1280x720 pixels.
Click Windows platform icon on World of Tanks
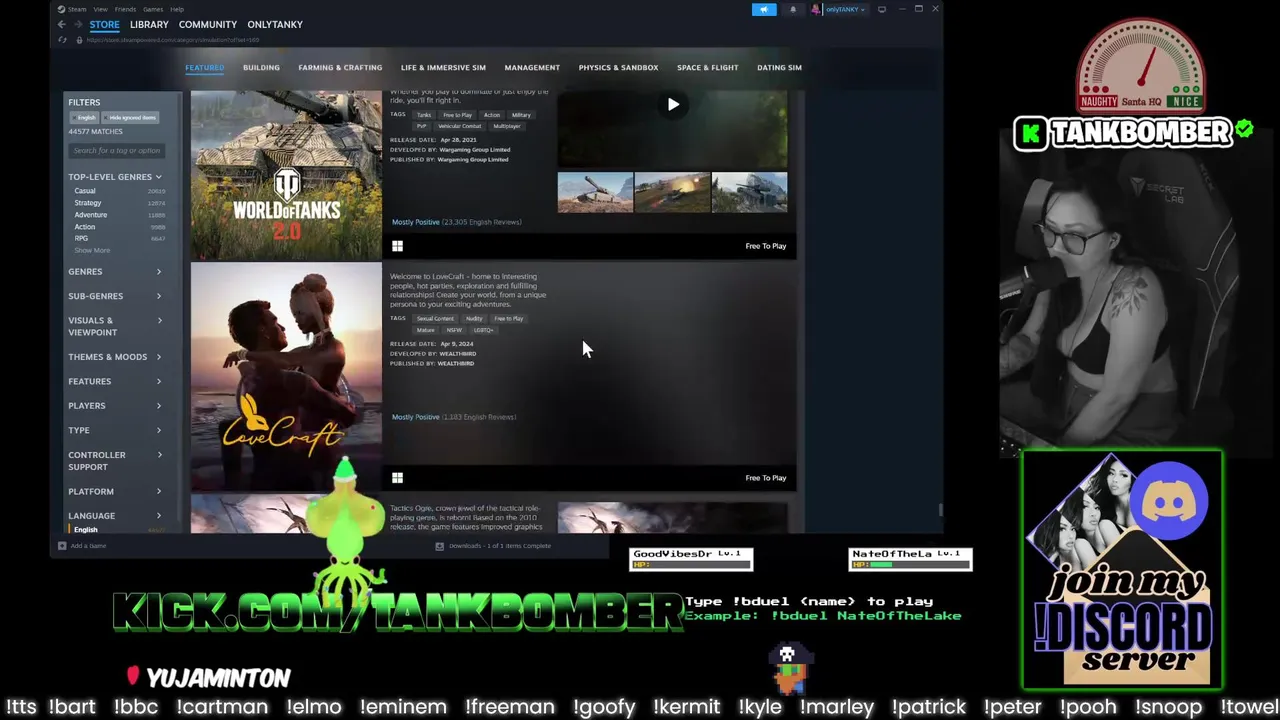point(397,246)
